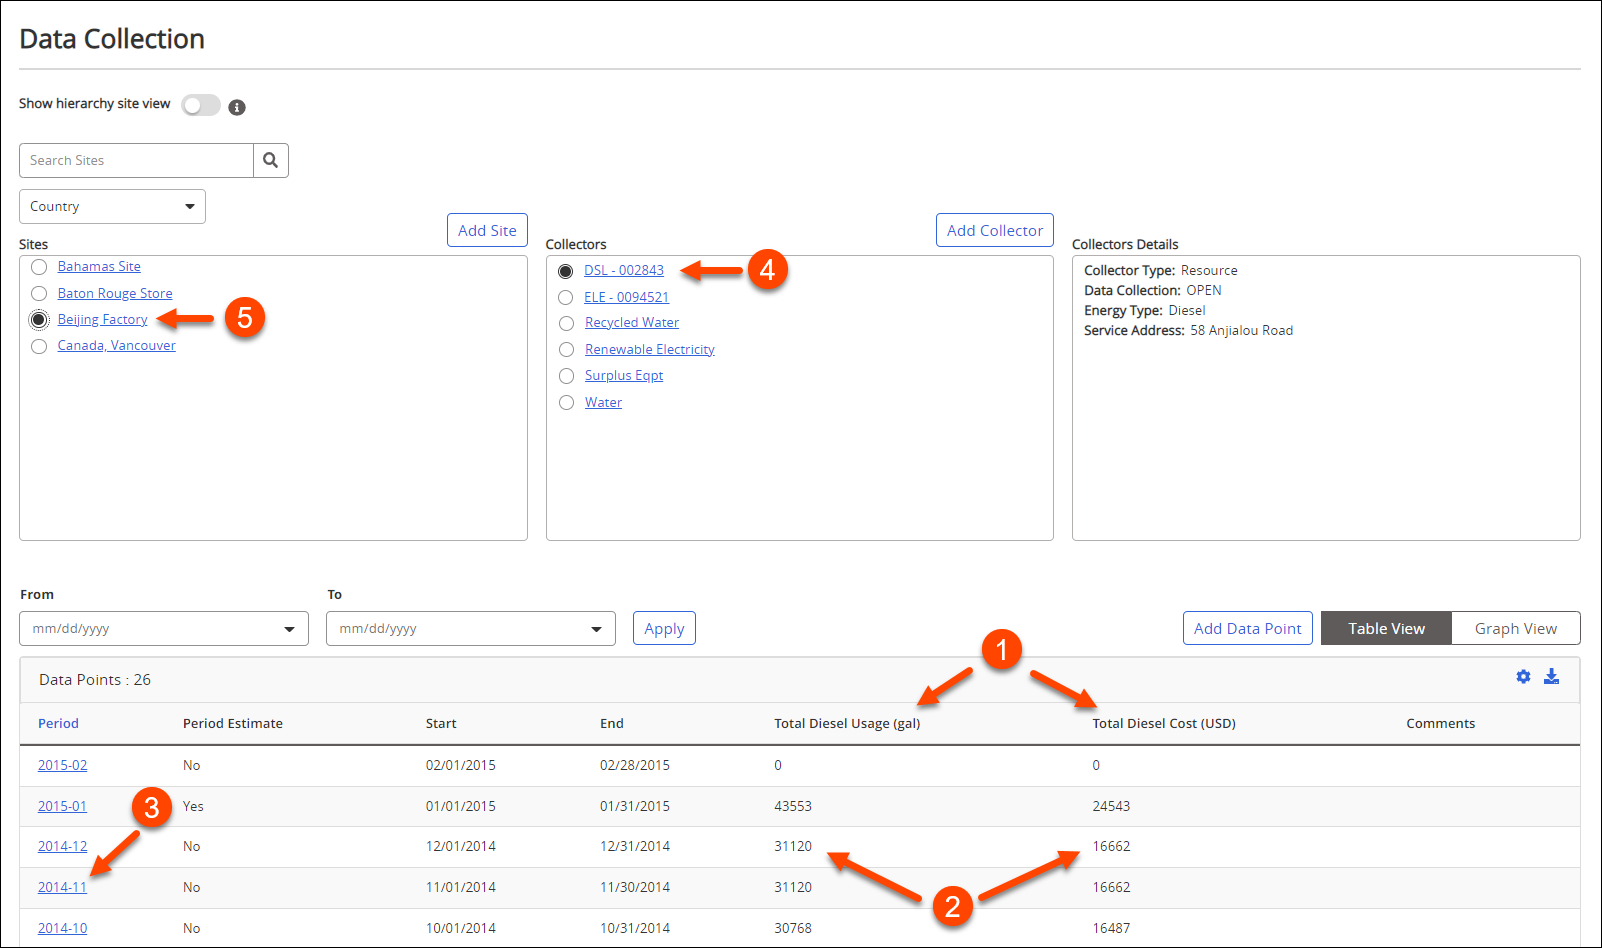Select the Water collector radio button

[x=566, y=402]
